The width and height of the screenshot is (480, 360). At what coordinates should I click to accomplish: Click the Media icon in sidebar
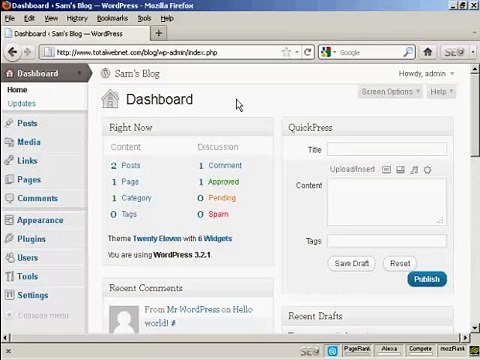coord(9,142)
